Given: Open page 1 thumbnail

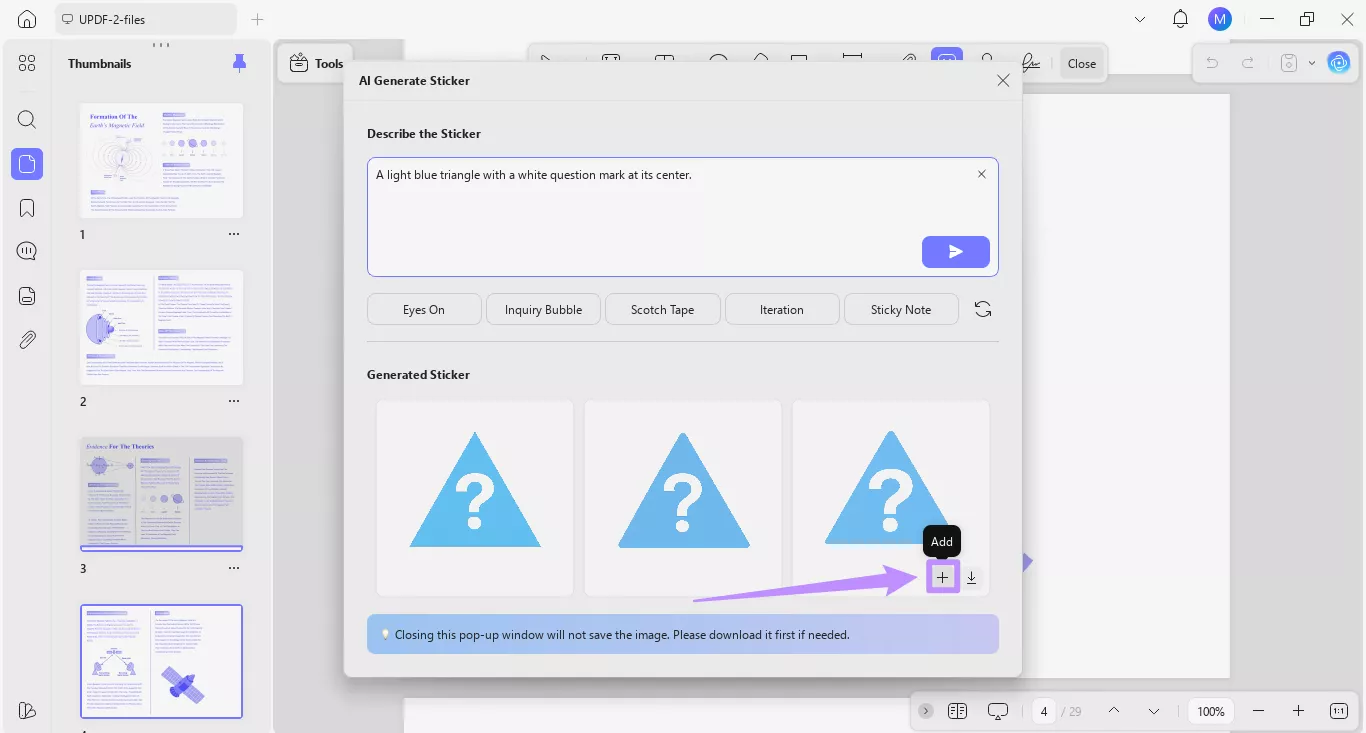Looking at the screenshot, I should pos(161,161).
